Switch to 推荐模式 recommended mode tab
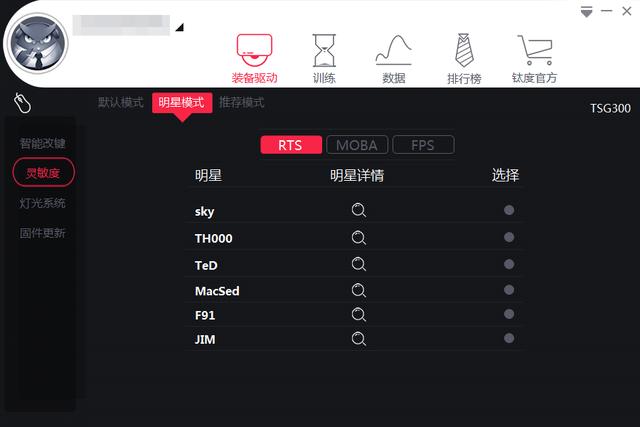This screenshot has height=427, width=640. (242, 102)
